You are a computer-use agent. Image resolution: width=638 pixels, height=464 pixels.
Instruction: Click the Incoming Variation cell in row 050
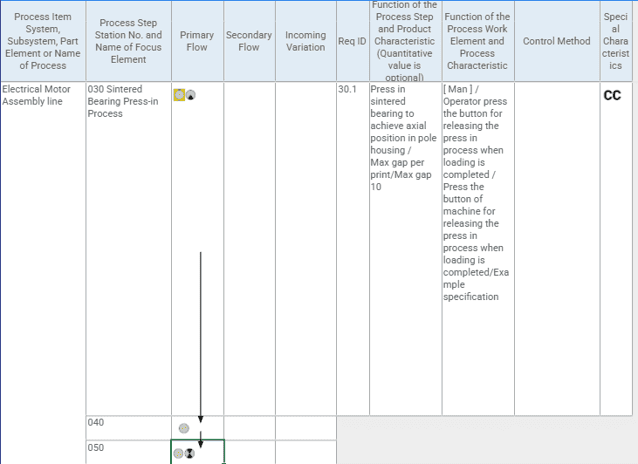coord(306,452)
